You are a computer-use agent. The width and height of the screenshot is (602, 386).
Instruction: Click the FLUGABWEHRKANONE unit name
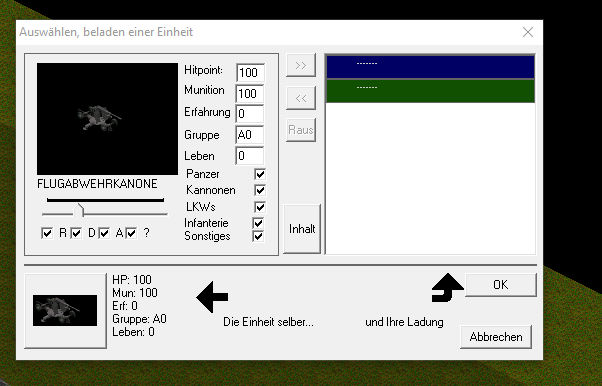pos(97,184)
